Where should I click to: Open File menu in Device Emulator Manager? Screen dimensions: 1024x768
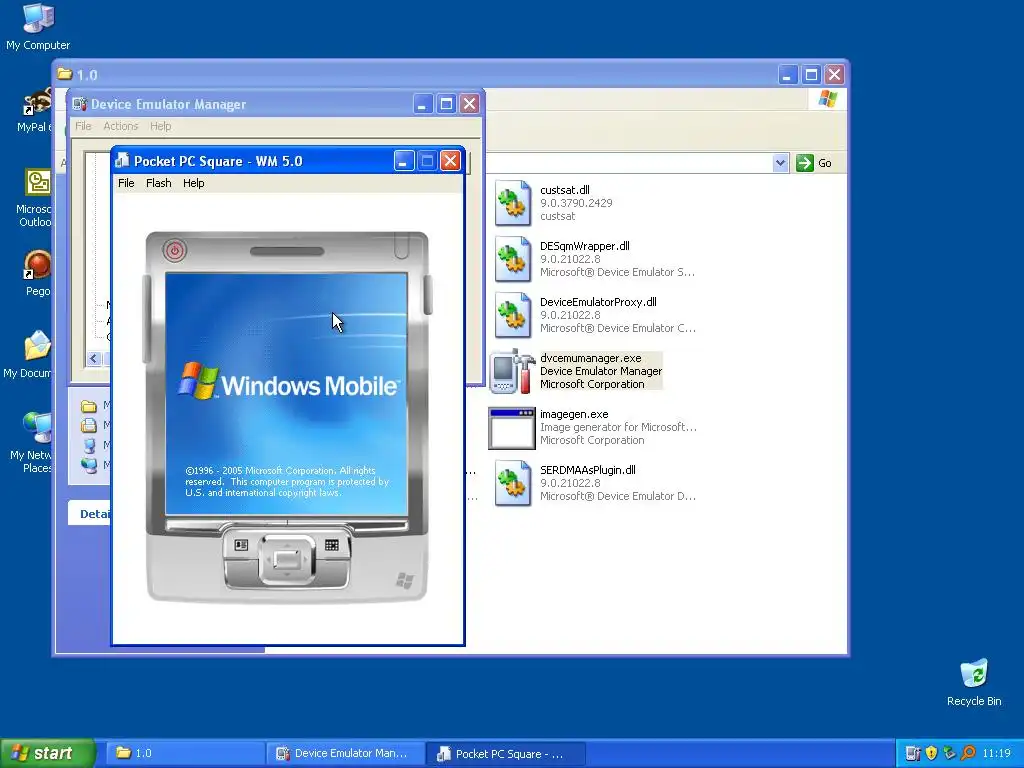(x=83, y=126)
